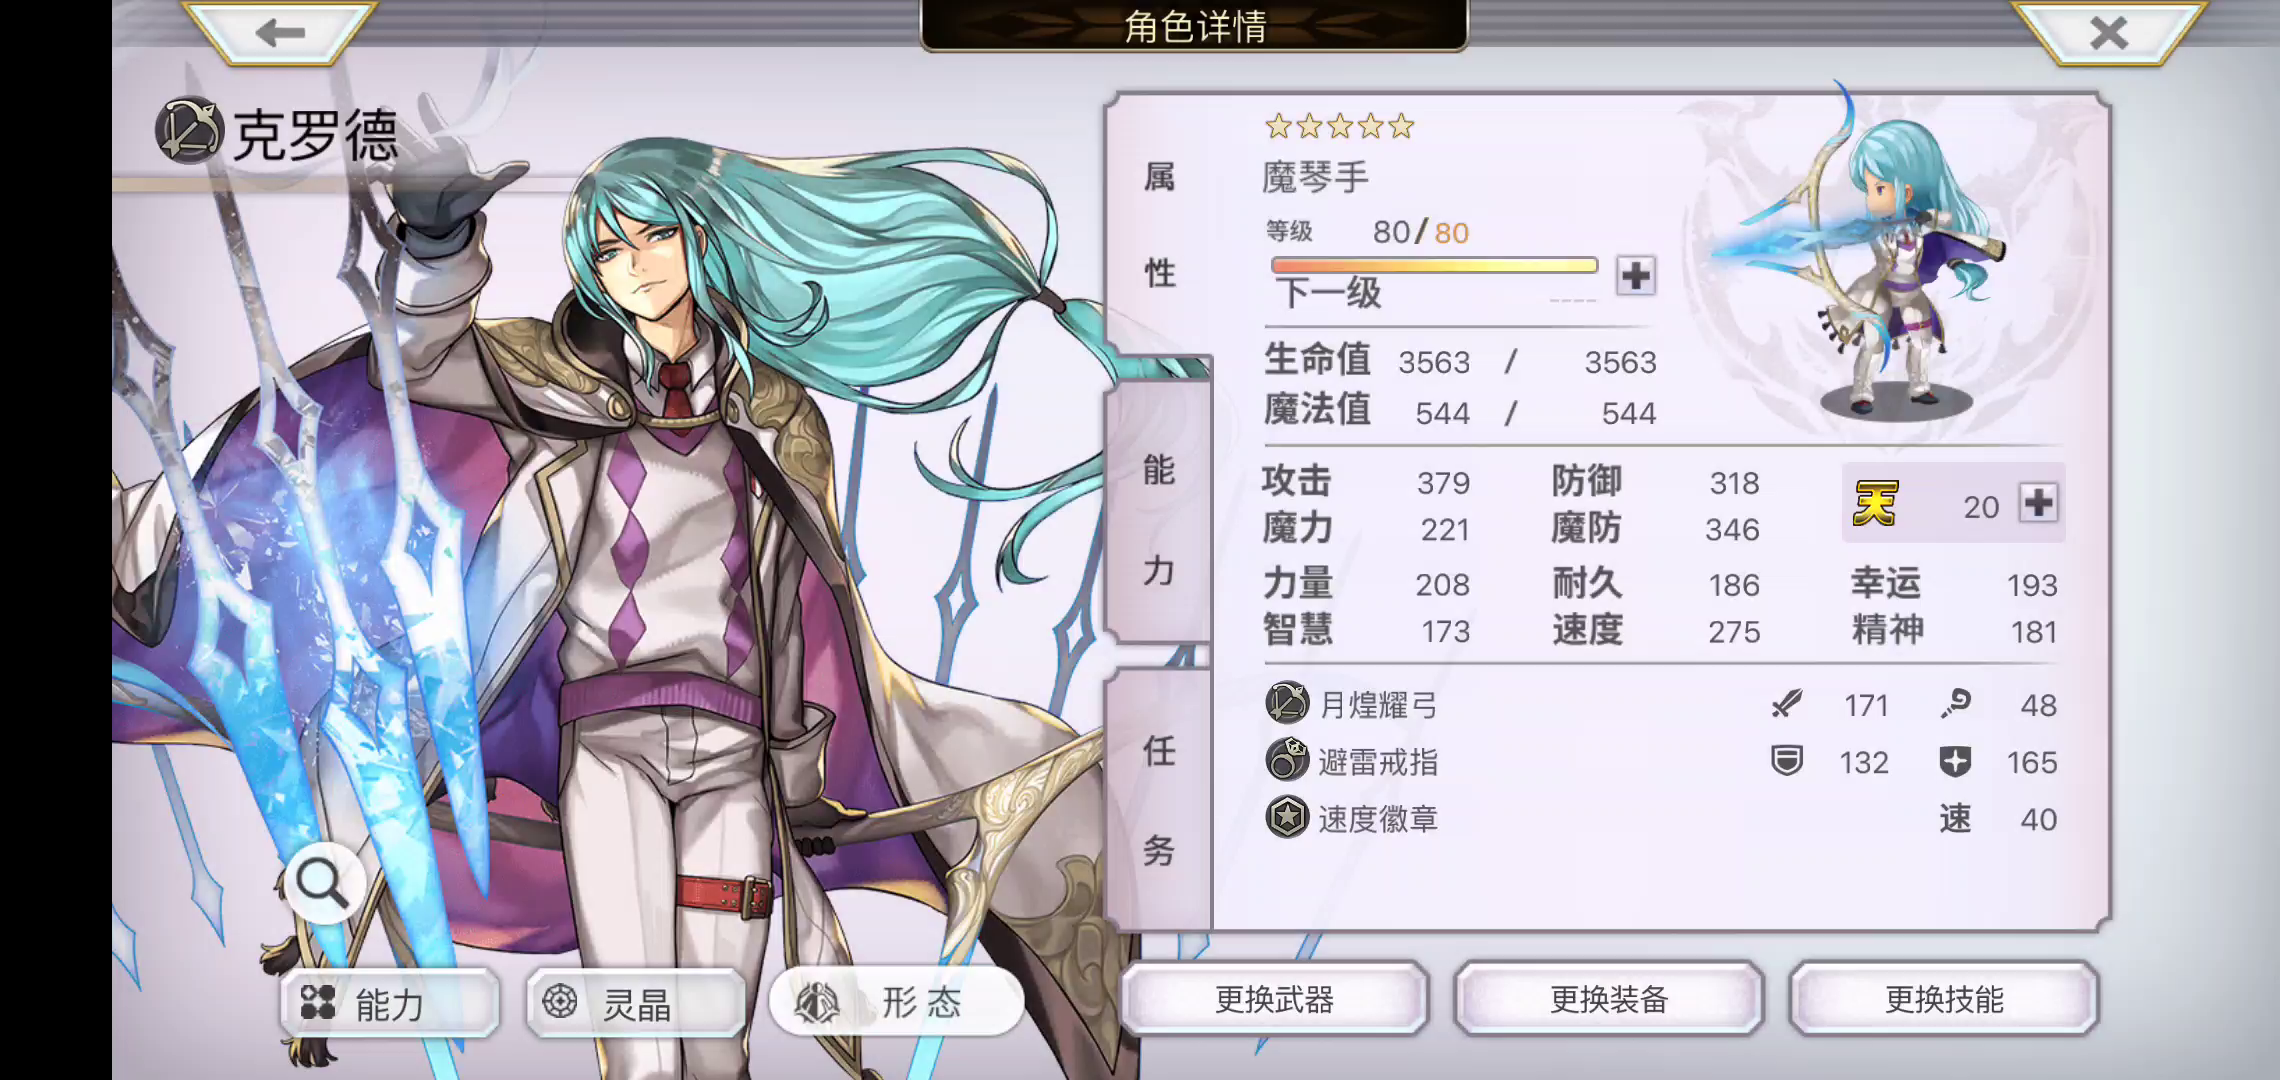This screenshot has height=1080, width=2280.
Task: Switch to the 任务 side tab
Action: pos(1158,800)
